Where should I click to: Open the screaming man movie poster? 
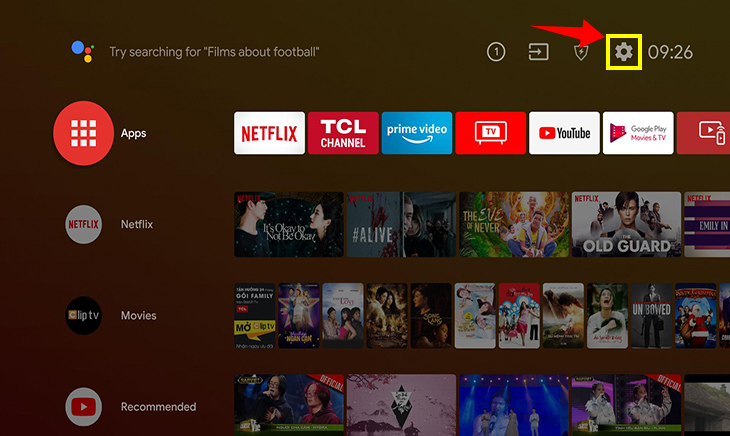(608, 315)
